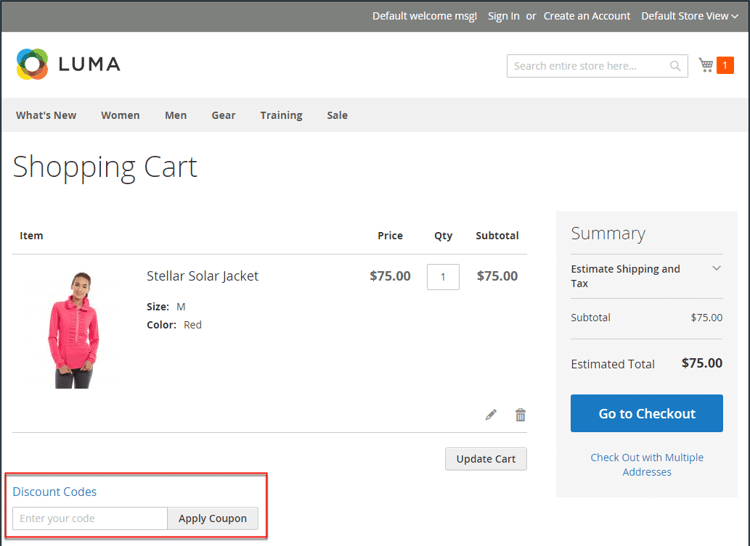Click Check Out with Multiple Addresses link

647,464
